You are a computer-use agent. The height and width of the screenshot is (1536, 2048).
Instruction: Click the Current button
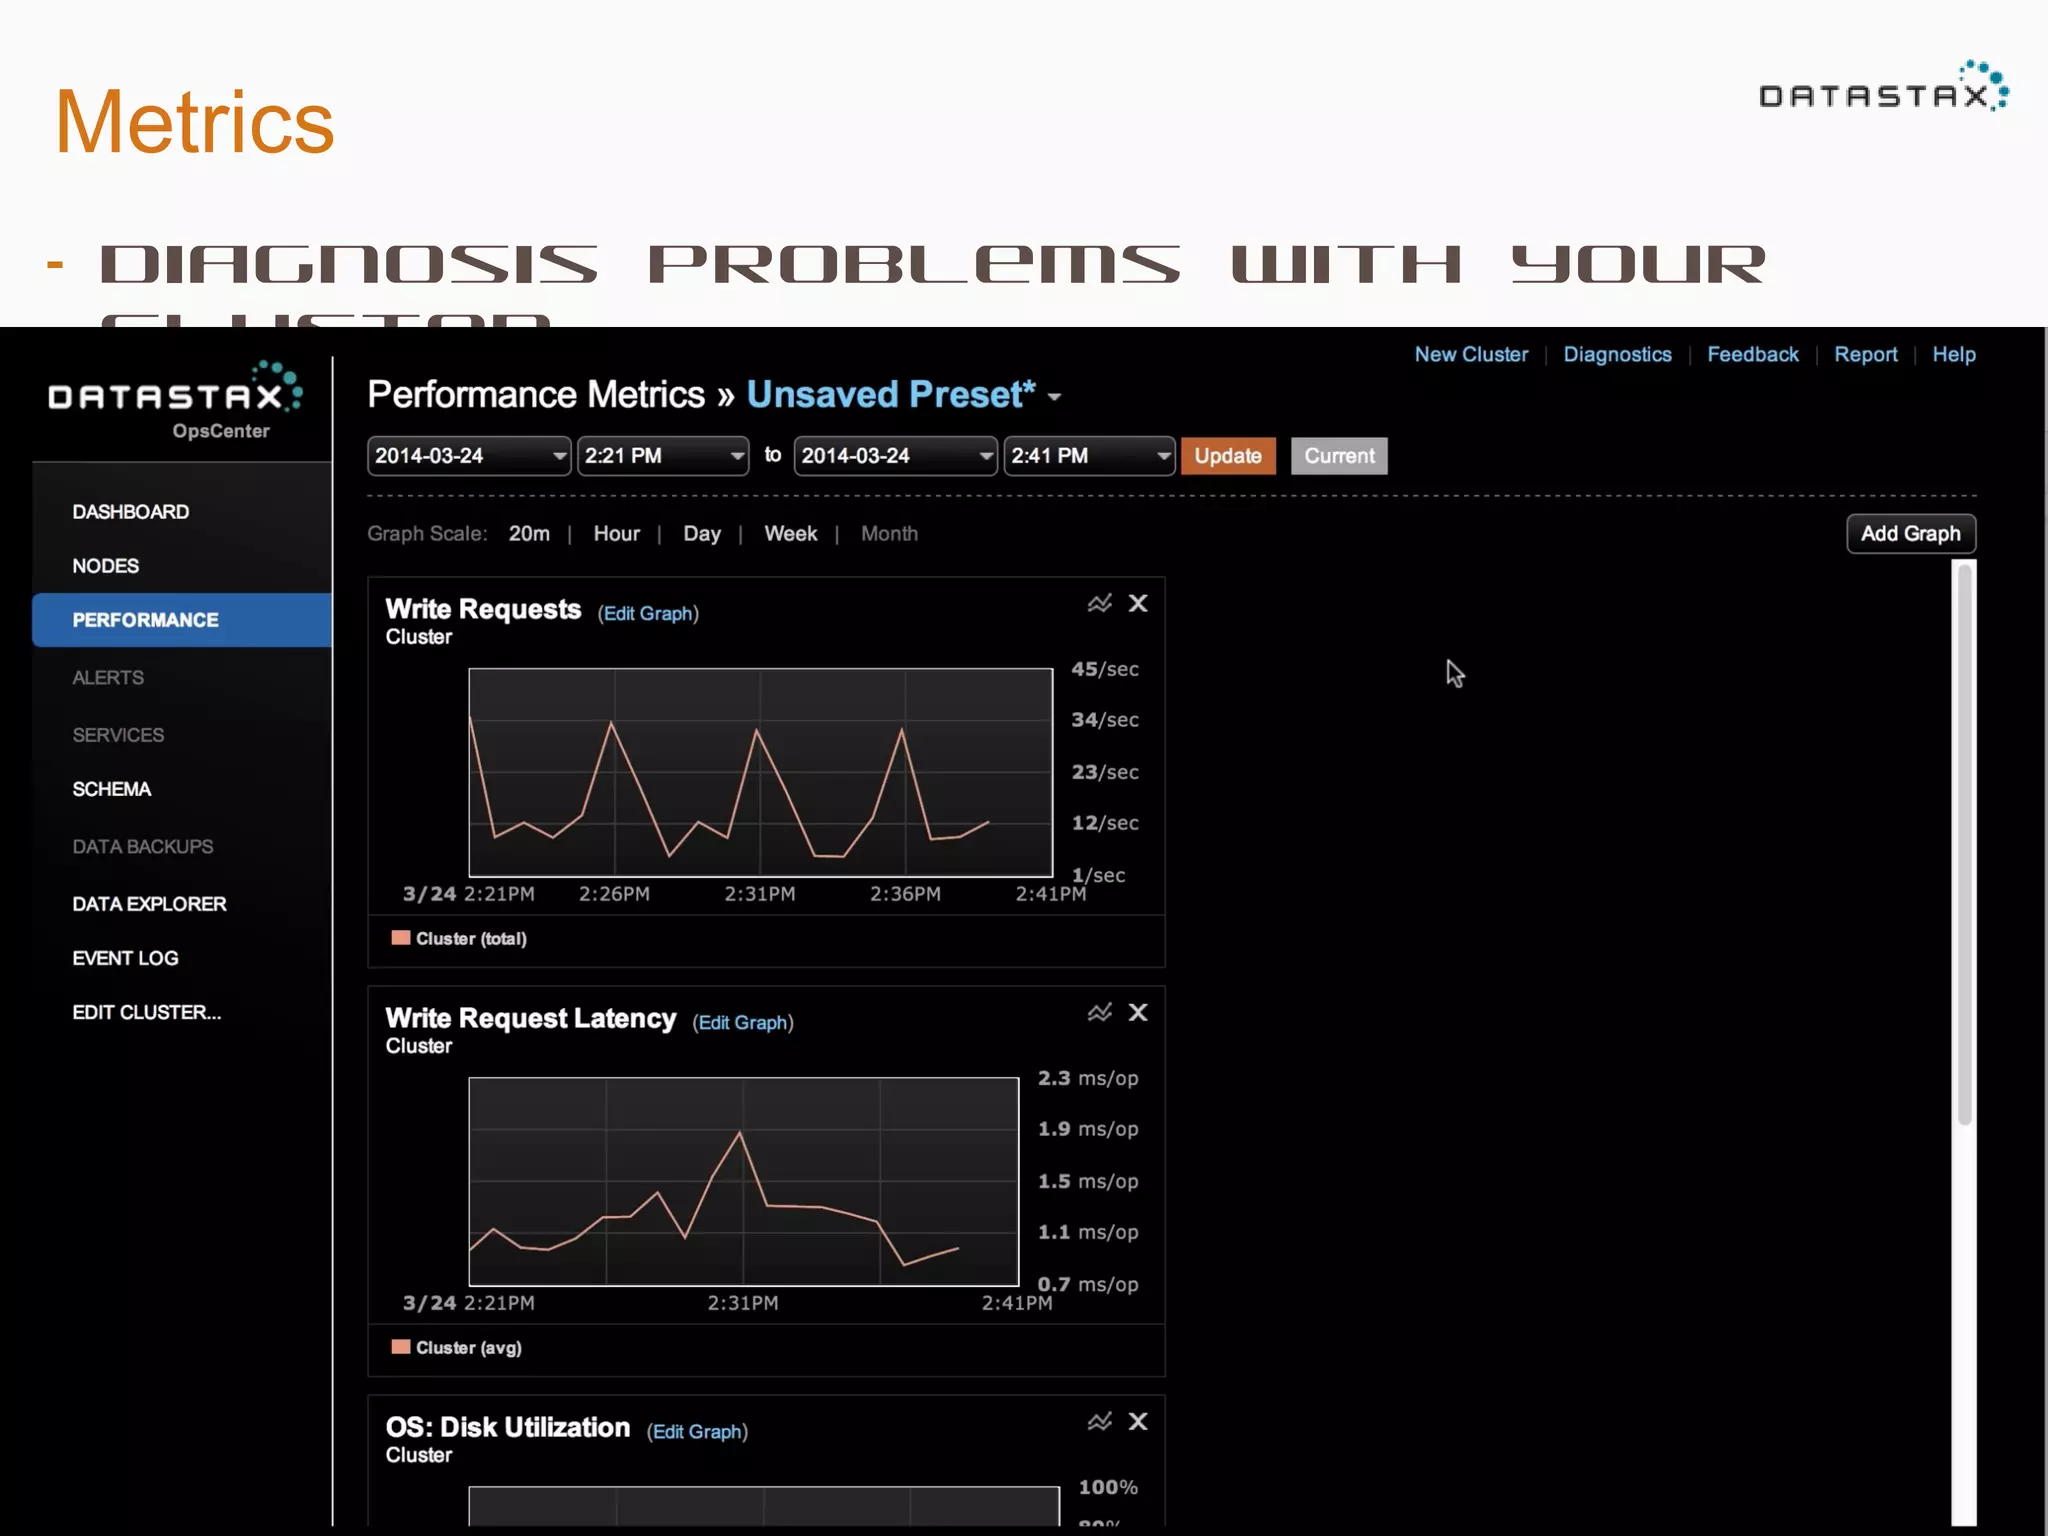click(1339, 456)
